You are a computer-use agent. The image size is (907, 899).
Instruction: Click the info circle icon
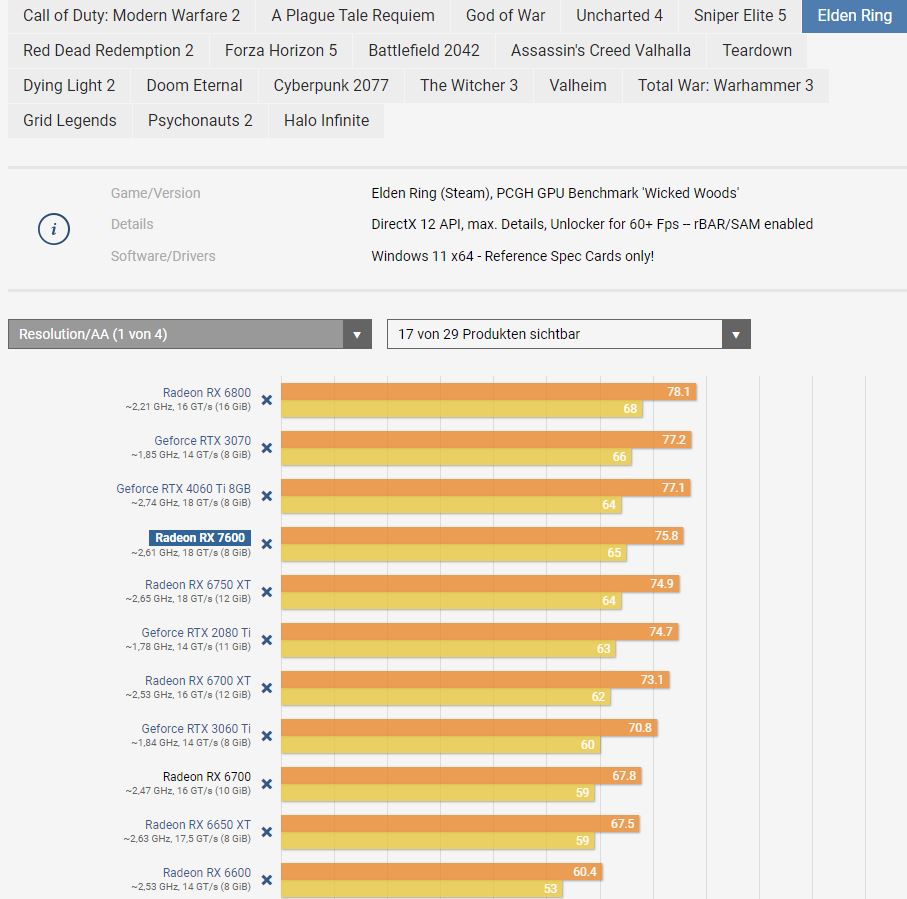54,229
